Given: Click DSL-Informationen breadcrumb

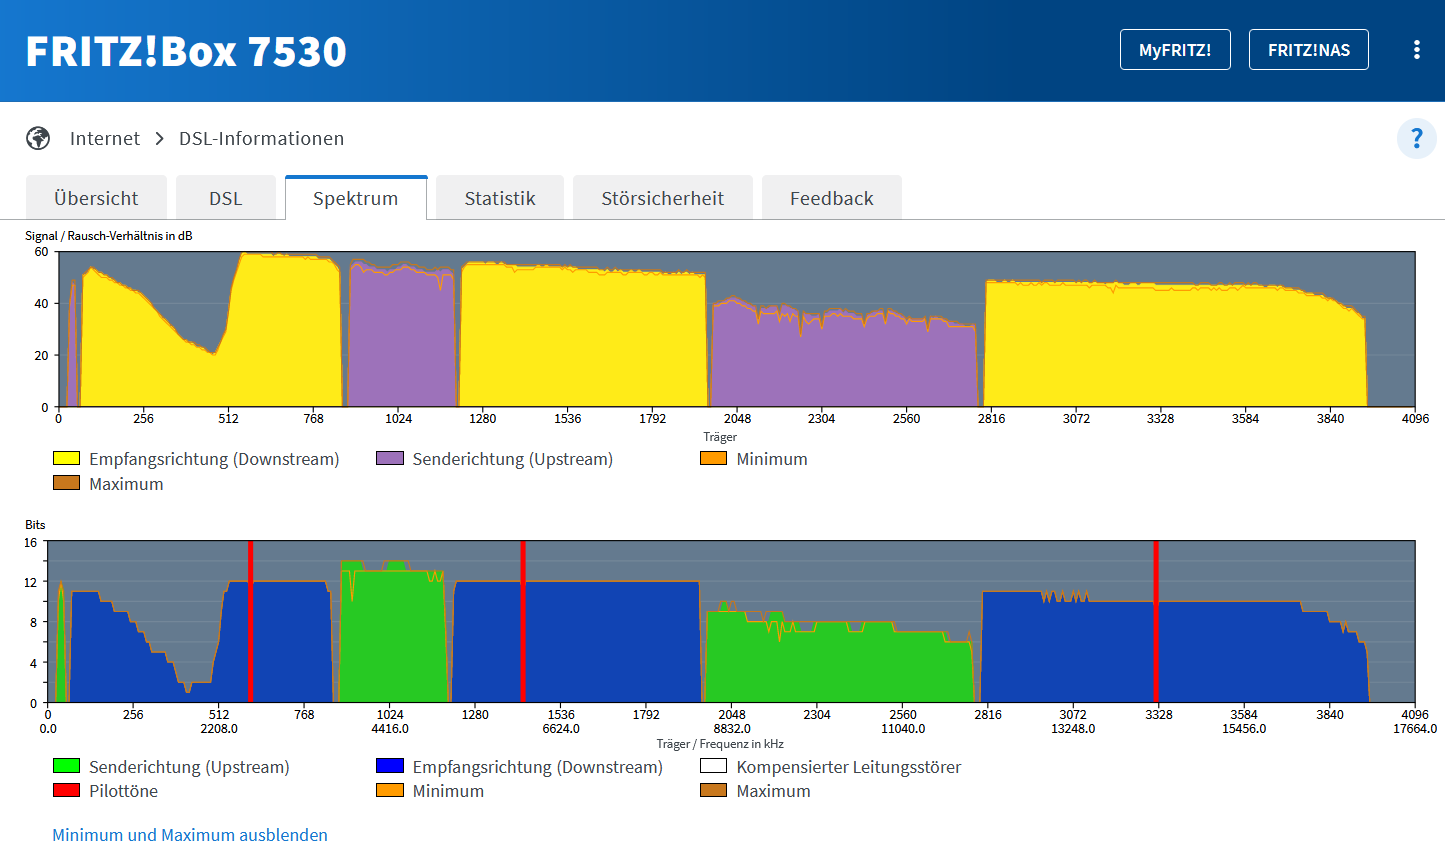Looking at the screenshot, I should point(261,138).
